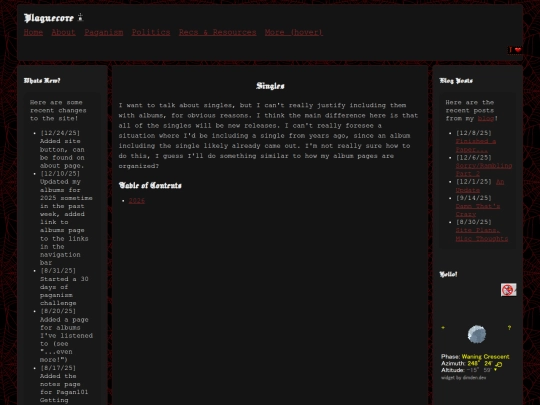Jump to 2026 in Table of Contents
540x405 pixels.
pos(137,201)
